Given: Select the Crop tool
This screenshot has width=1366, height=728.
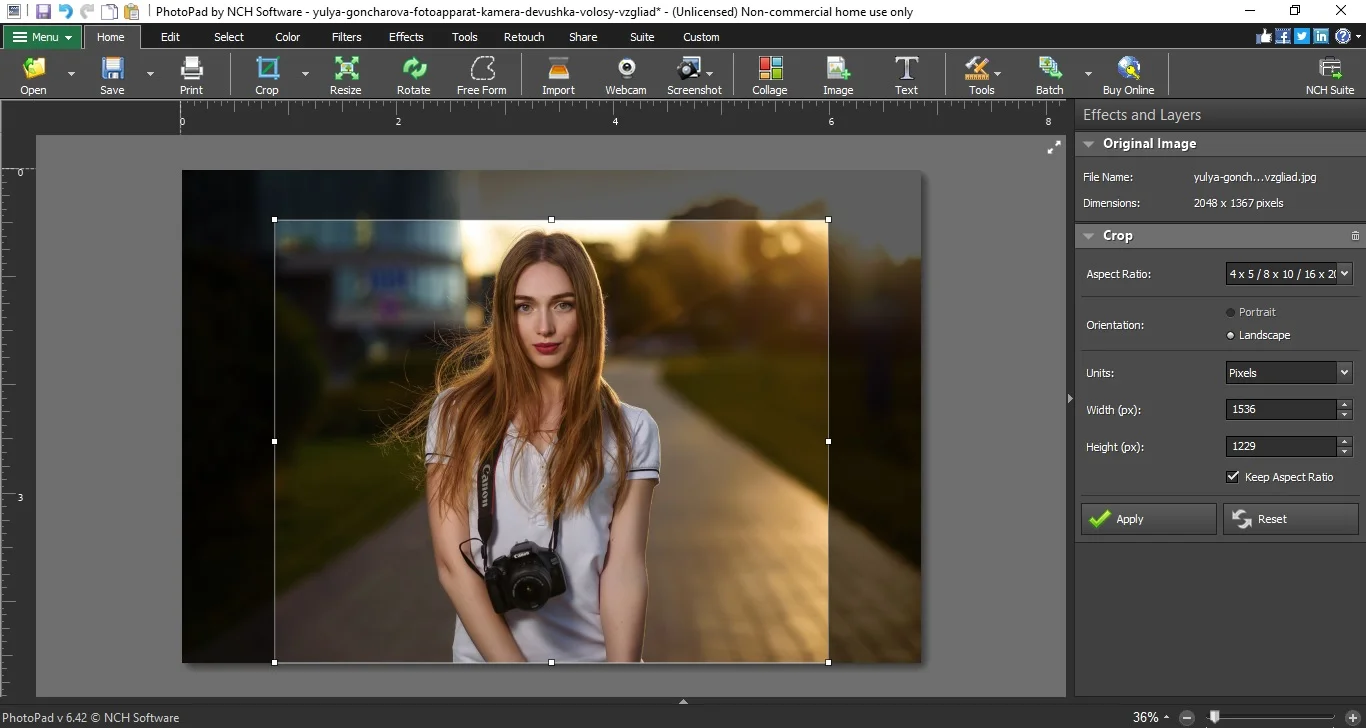Looking at the screenshot, I should click(267, 76).
